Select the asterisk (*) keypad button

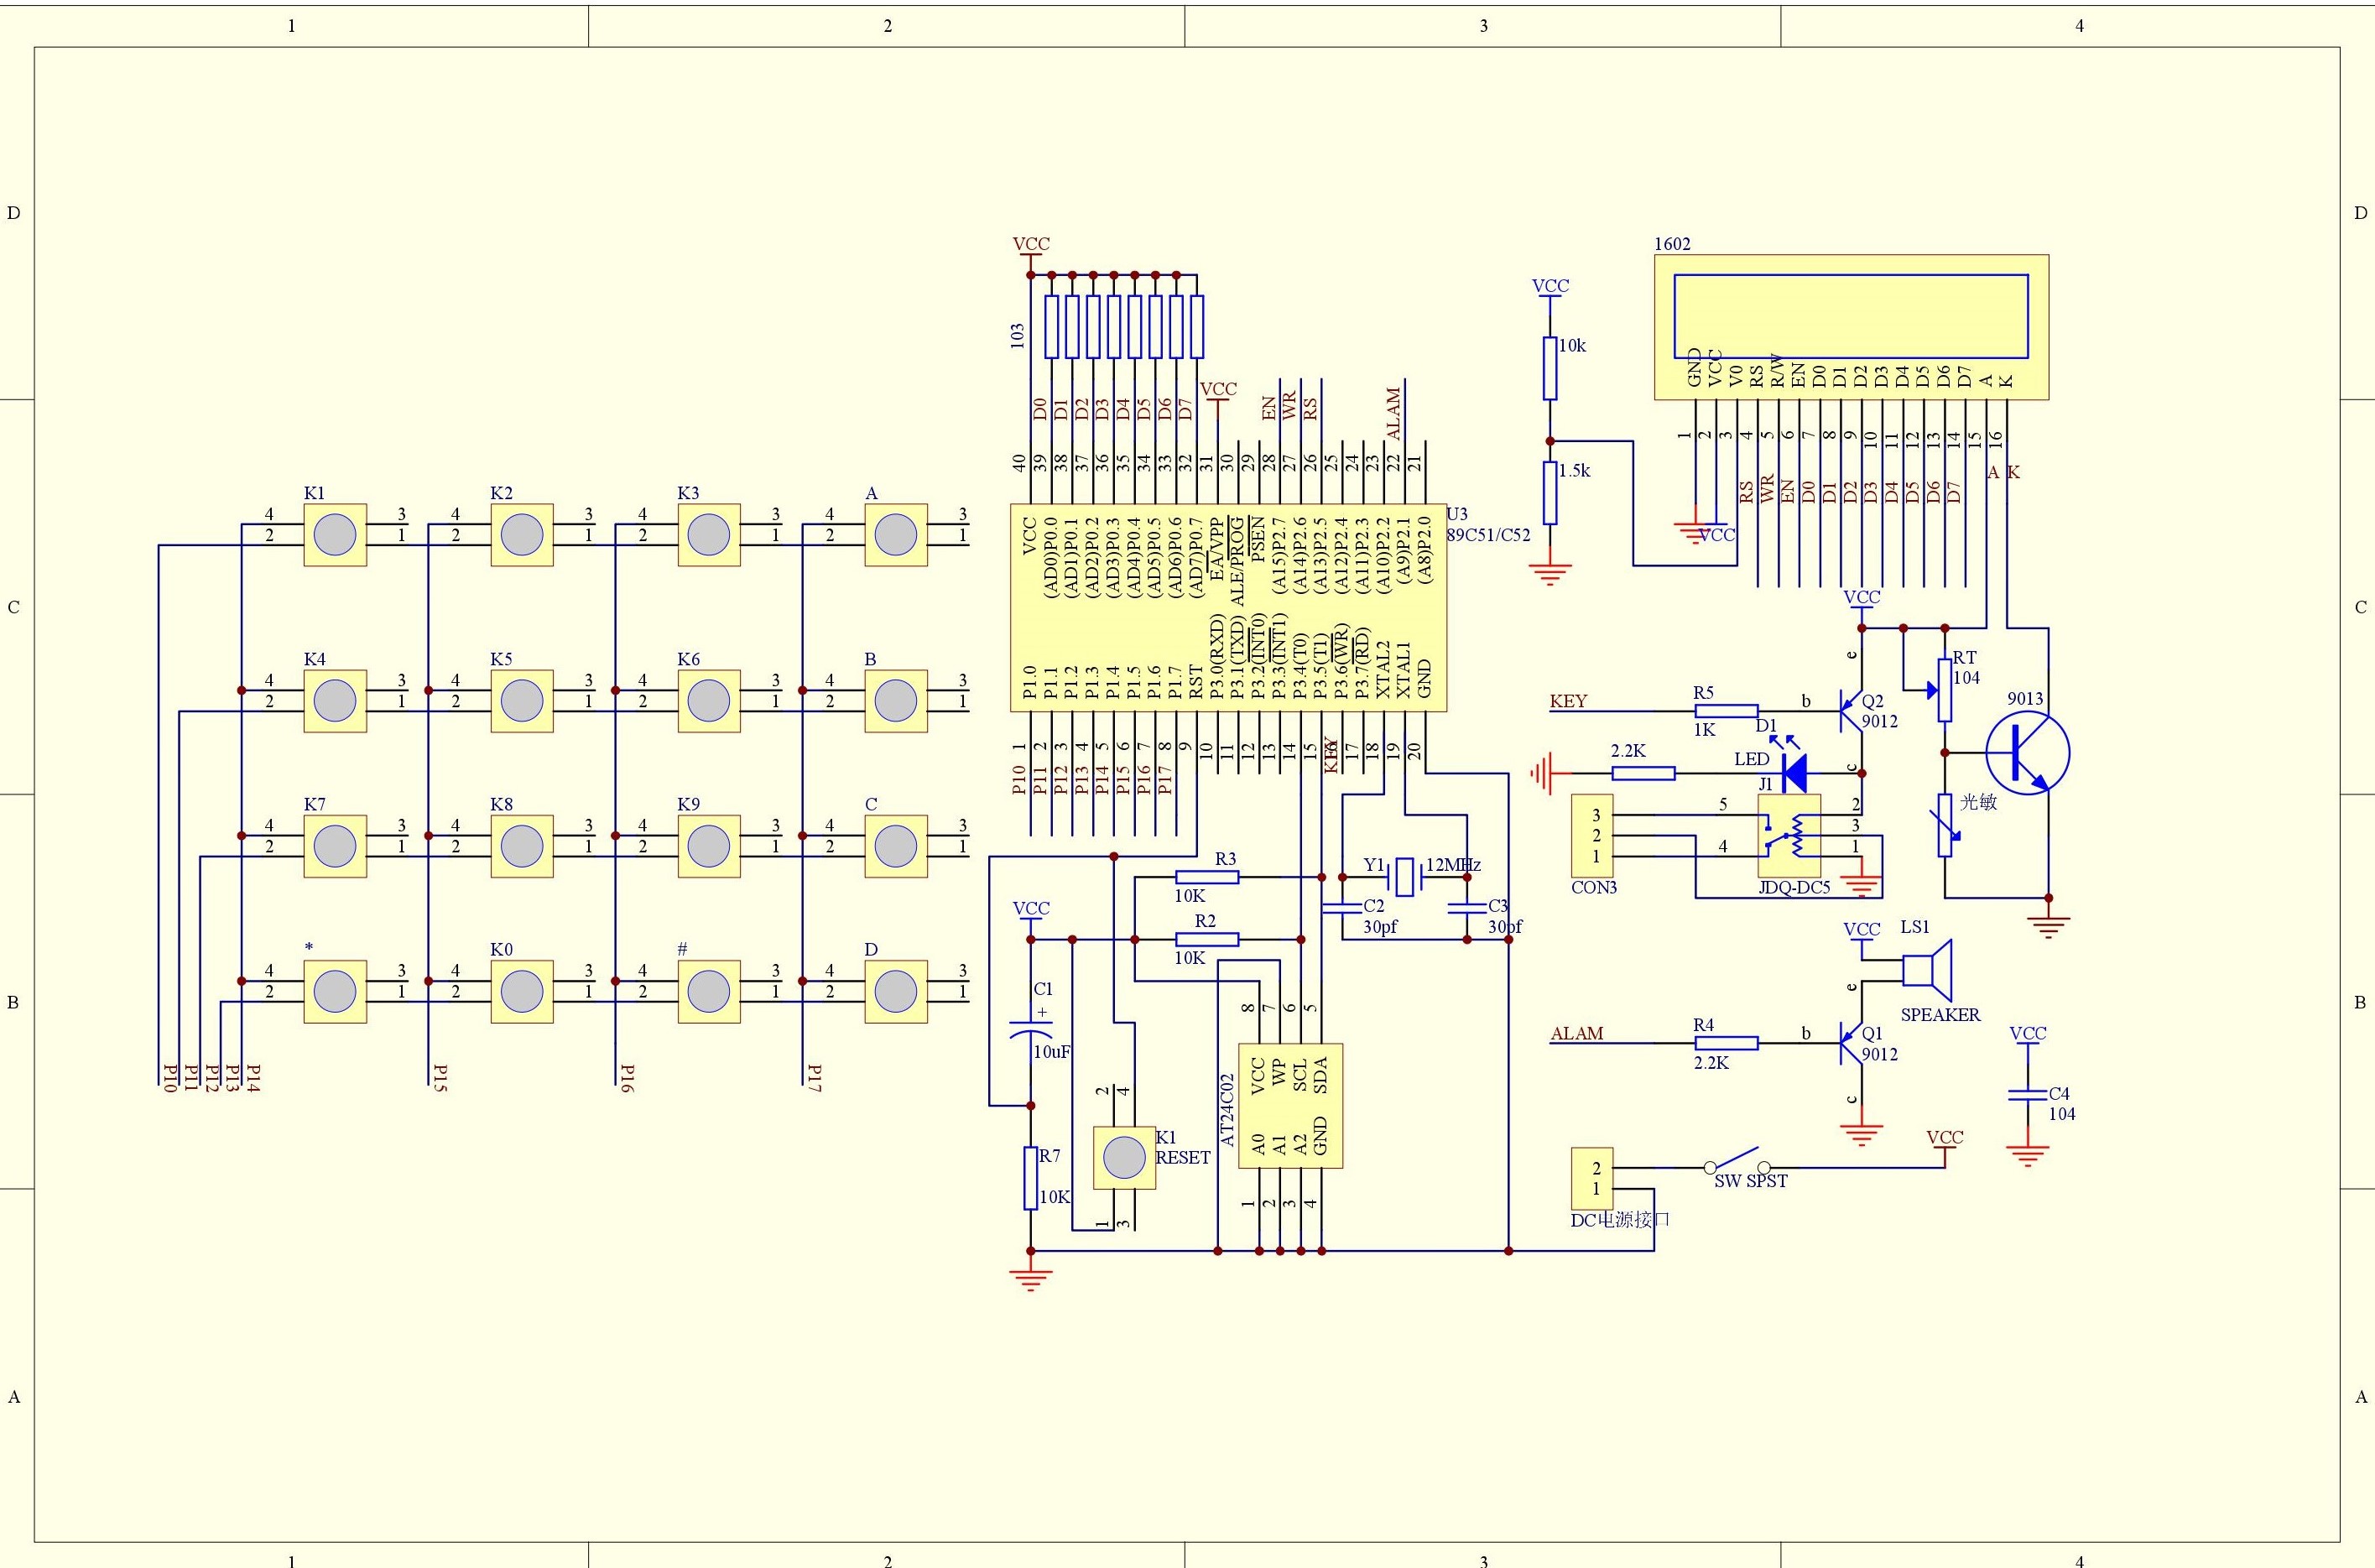point(335,991)
